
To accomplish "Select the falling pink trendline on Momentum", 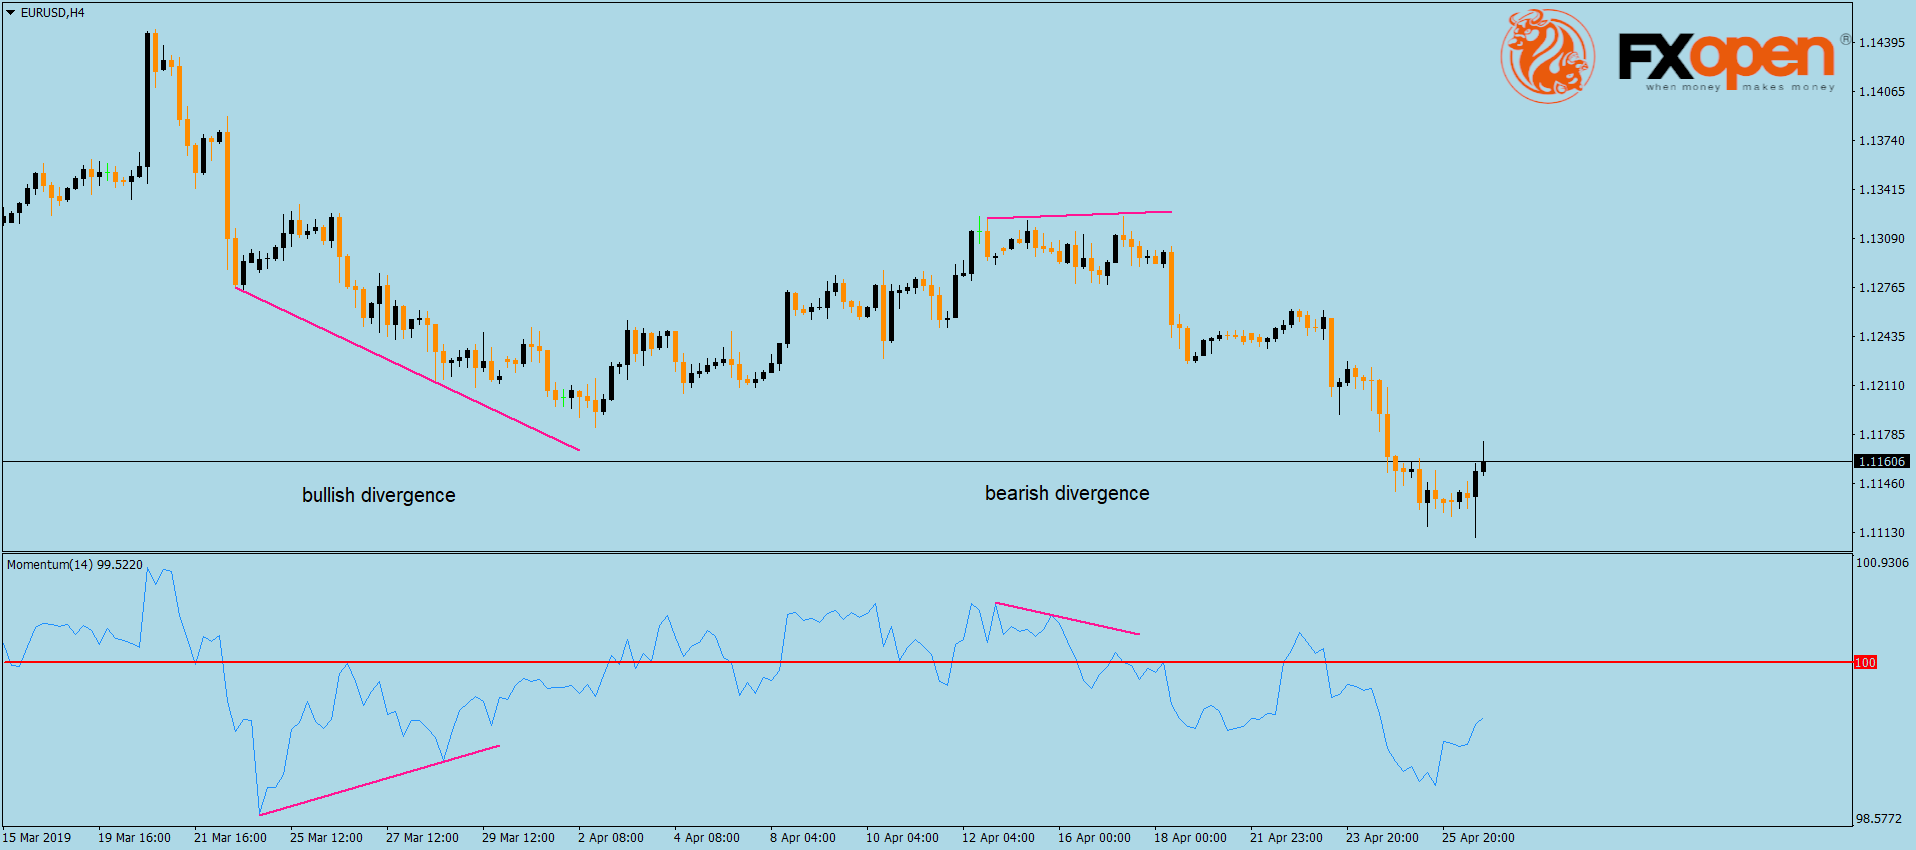I will pos(1068,618).
